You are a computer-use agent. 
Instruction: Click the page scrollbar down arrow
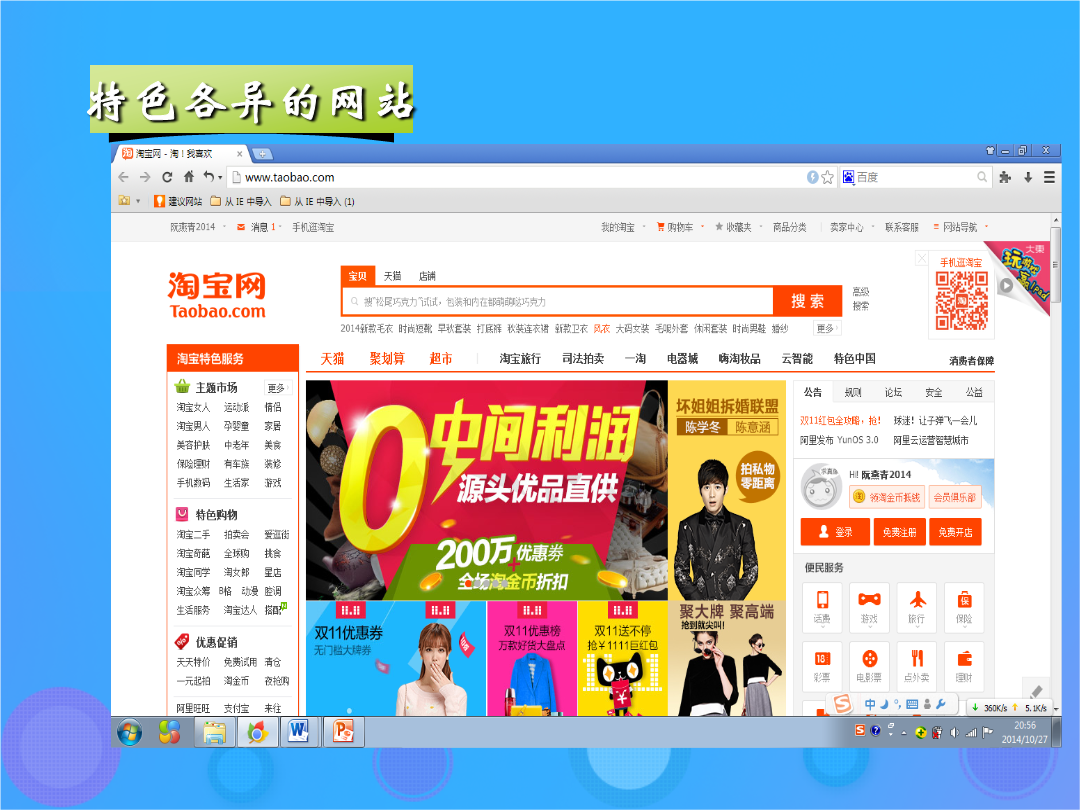pyautogui.click(x=1056, y=709)
